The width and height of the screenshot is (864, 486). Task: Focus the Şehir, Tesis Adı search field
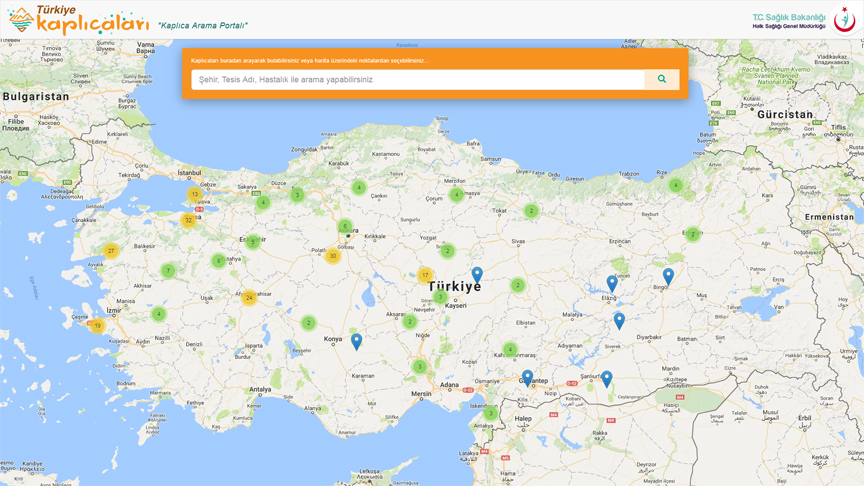(418, 79)
